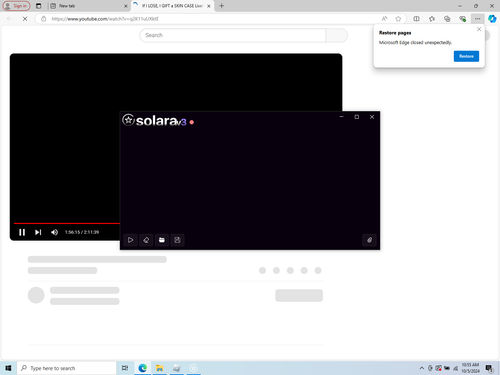Open Task View on the taskbar
This screenshot has width=500, height=375.
[x=125, y=368]
